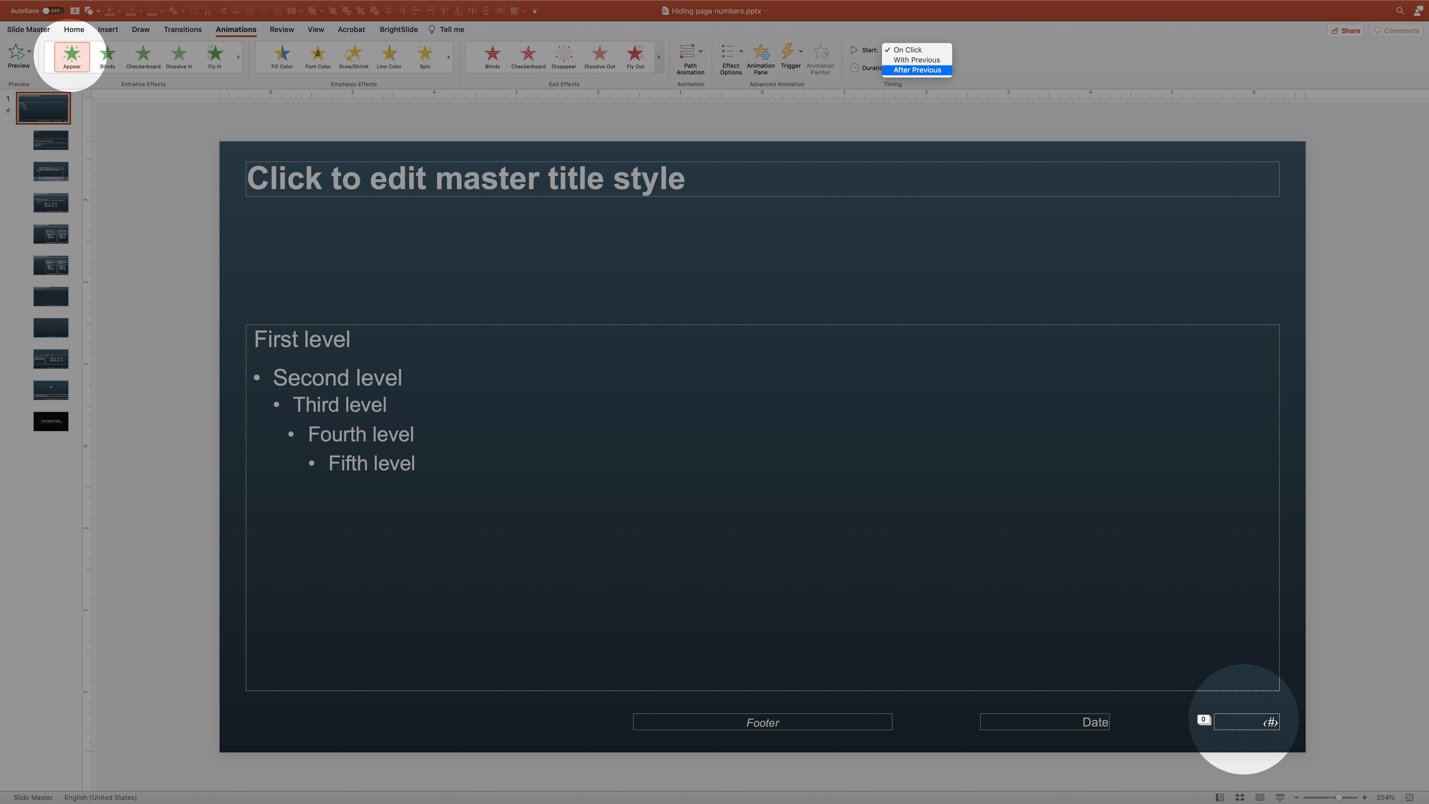Image resolution: width=1429 pixels, height=804 pixels.
Task: Click the 204% zoom level value
Action: coord(1385,797)
